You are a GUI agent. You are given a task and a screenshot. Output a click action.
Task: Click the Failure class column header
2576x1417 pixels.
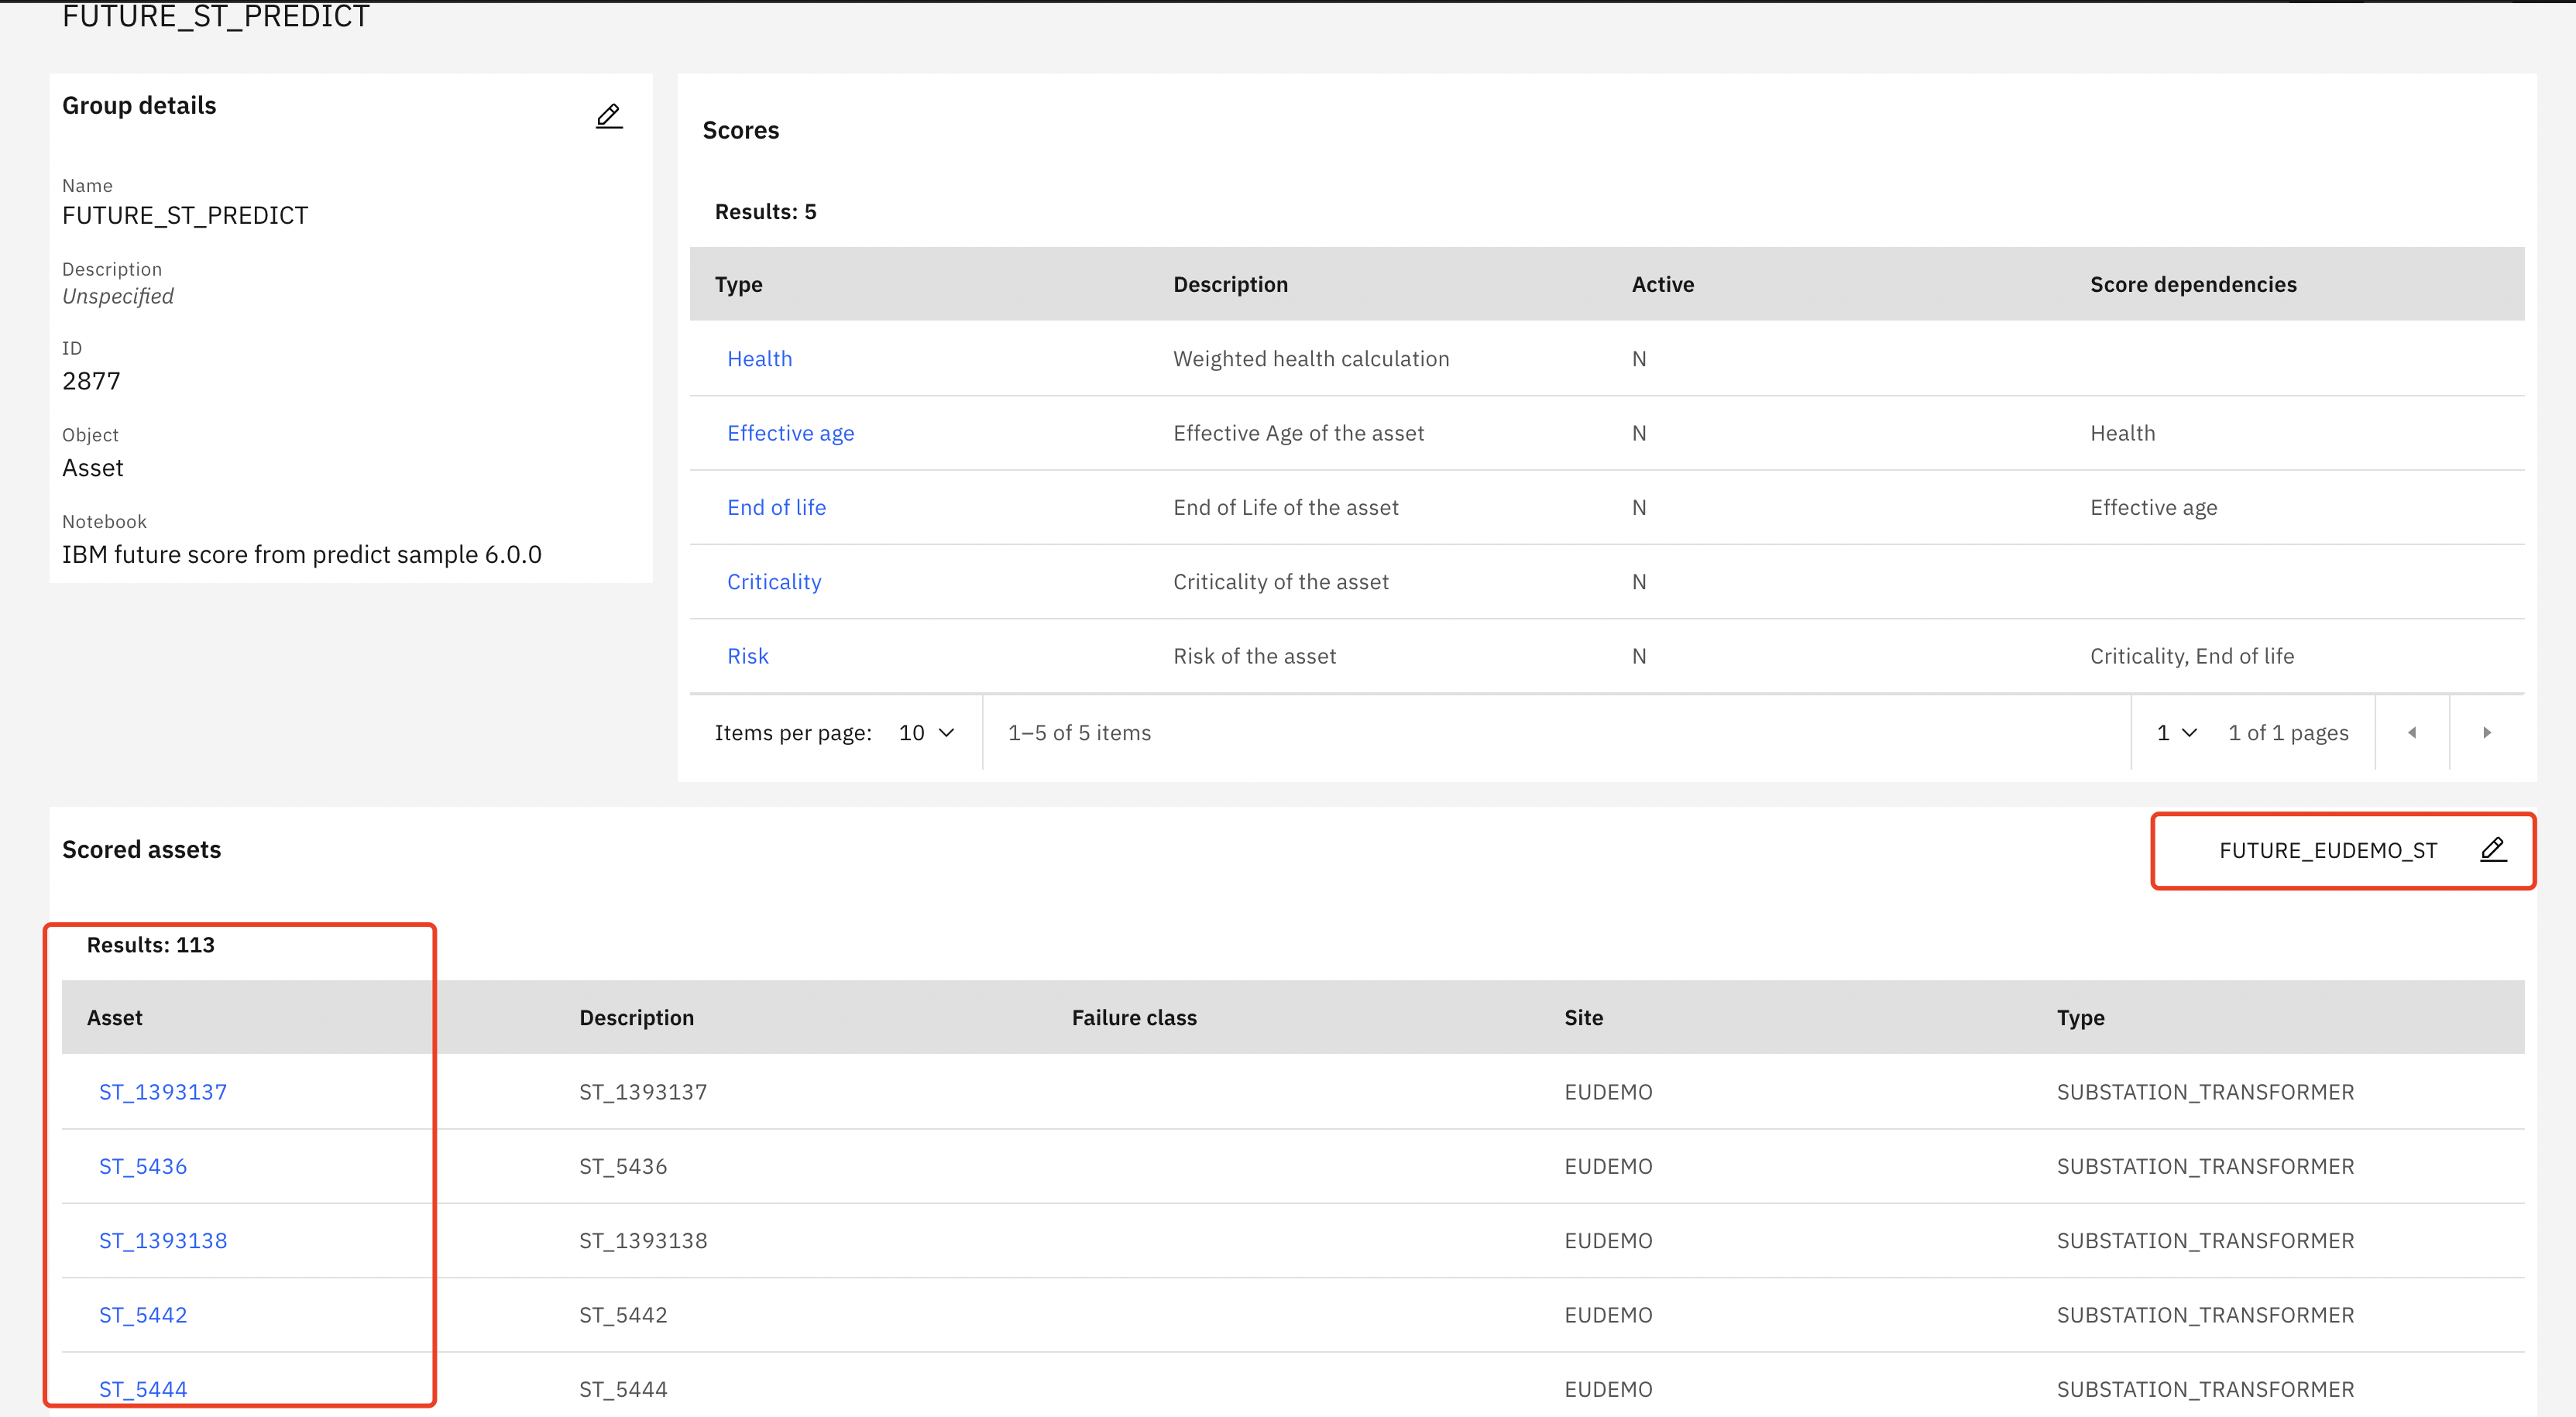(1134, 1018)
